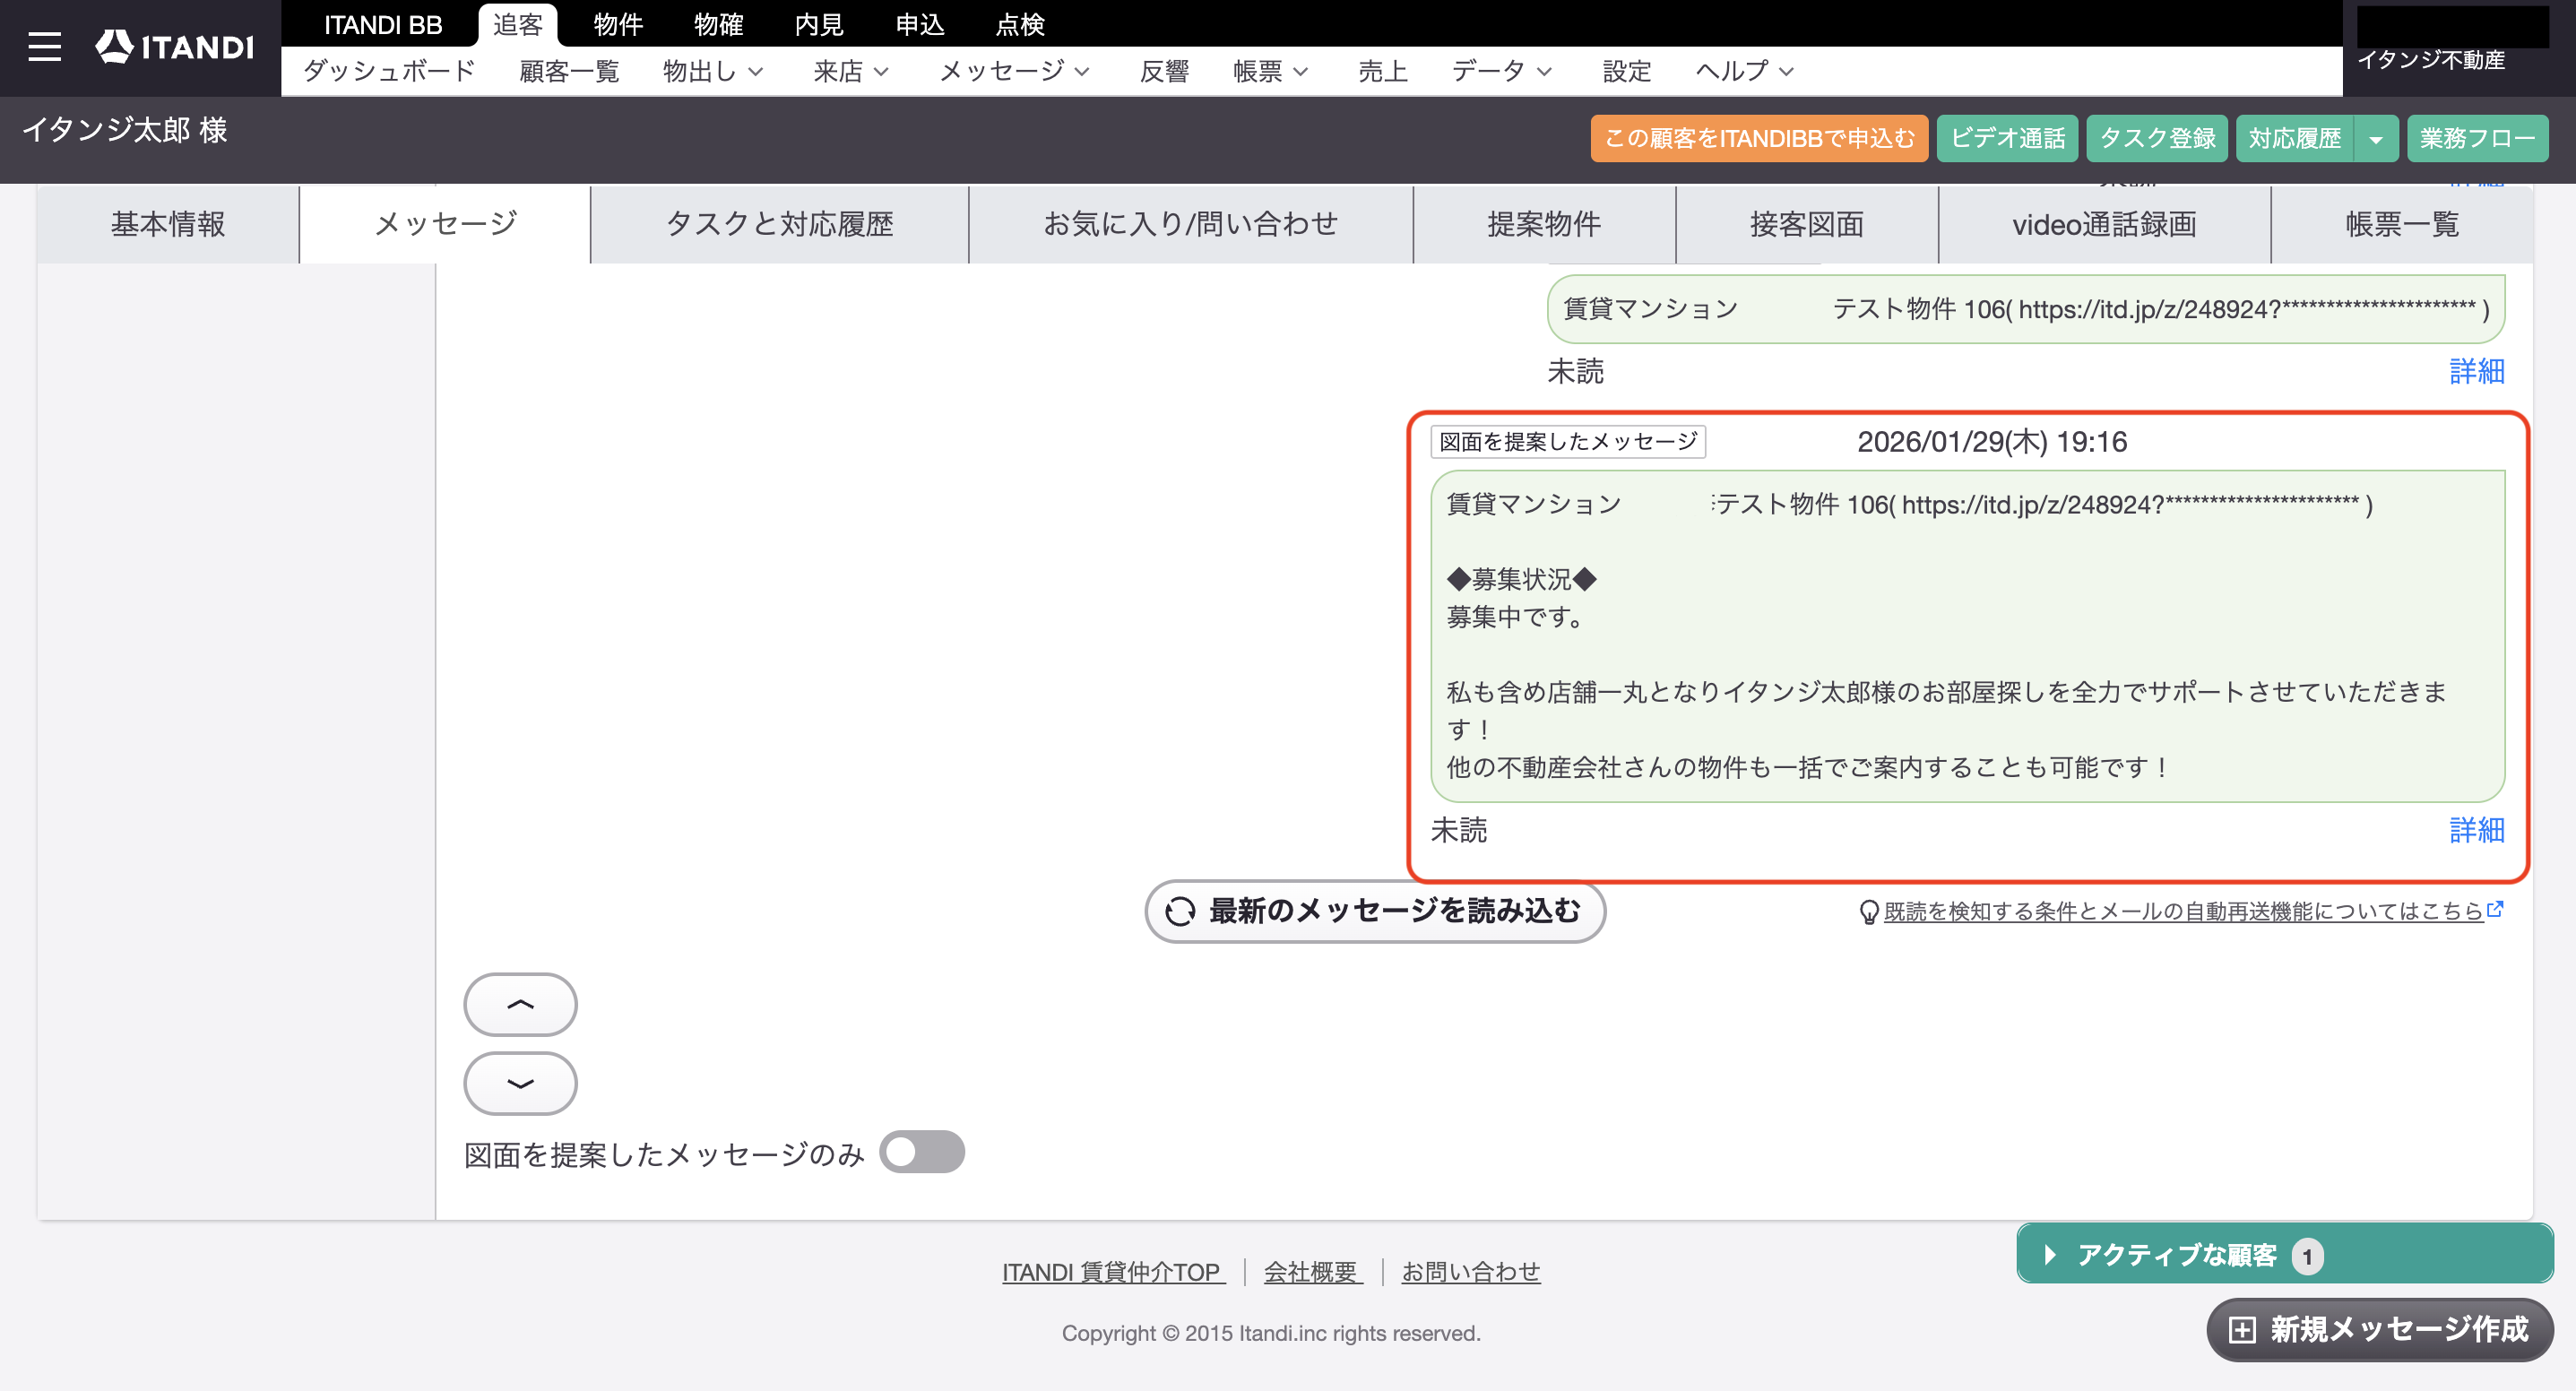Expand the 帳票 dropdown menu
The image size is (2576, 1391).
point(1270,71)
